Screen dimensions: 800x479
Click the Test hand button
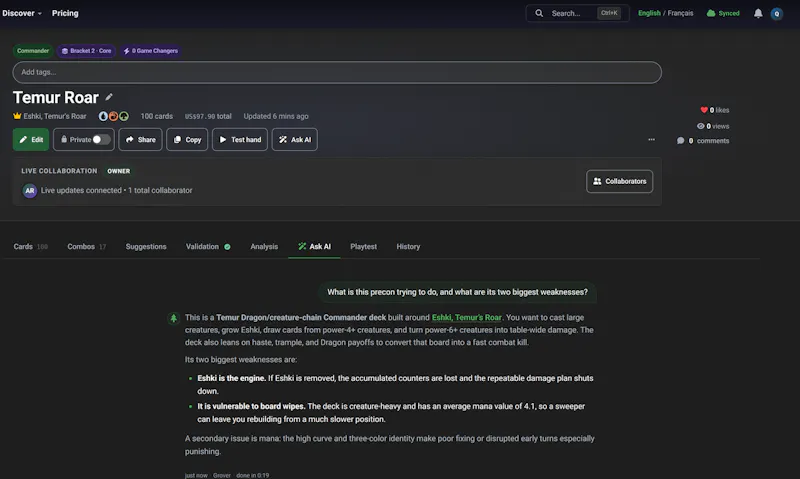tap(240, 140)
